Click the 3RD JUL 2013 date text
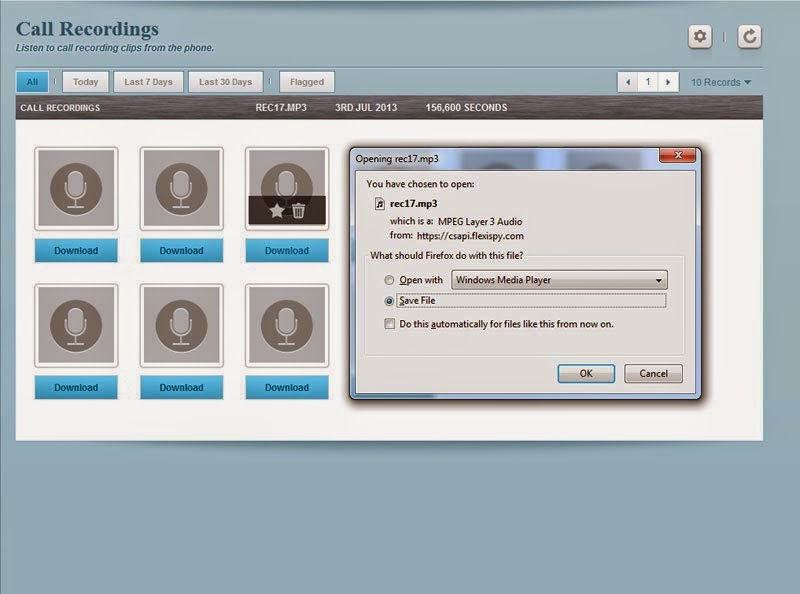 366,108
